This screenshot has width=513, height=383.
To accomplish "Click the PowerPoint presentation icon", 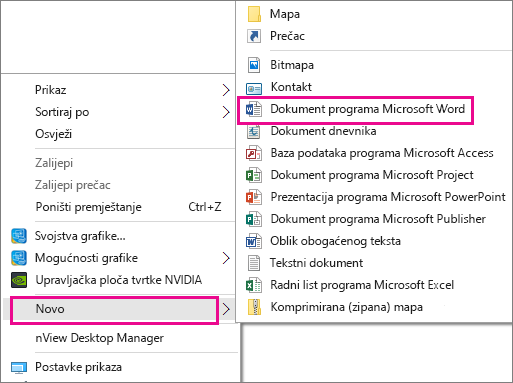I will (x=254, y=197).
